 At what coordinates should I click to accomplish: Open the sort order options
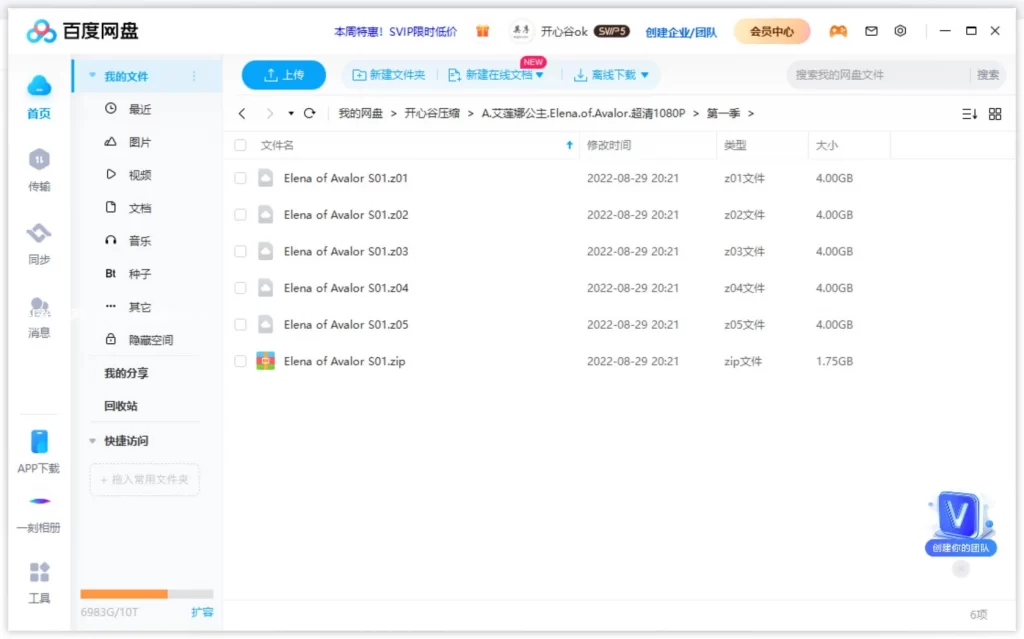click(x=969, y=114)
